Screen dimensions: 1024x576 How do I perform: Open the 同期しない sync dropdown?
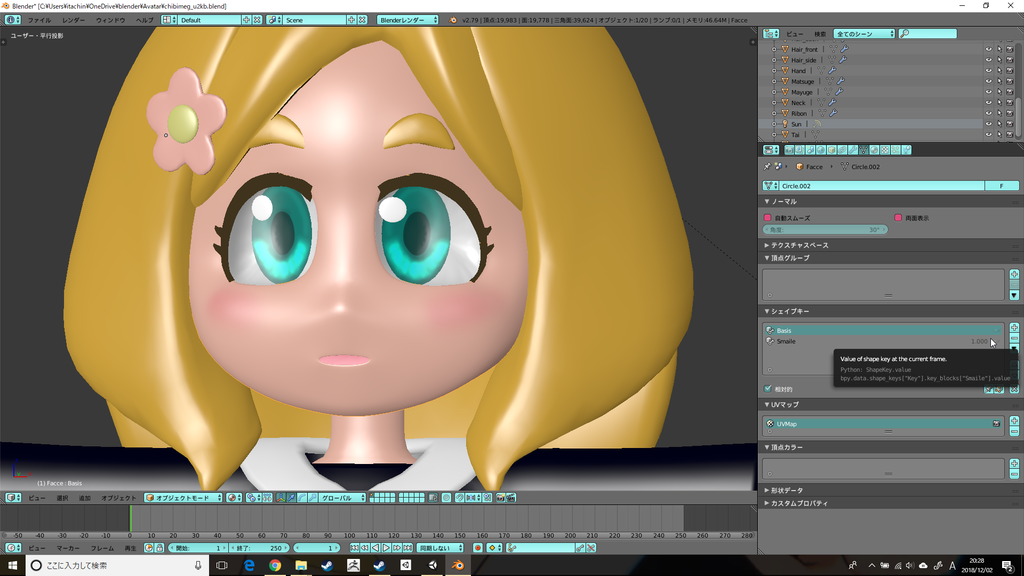coord(440,548)
